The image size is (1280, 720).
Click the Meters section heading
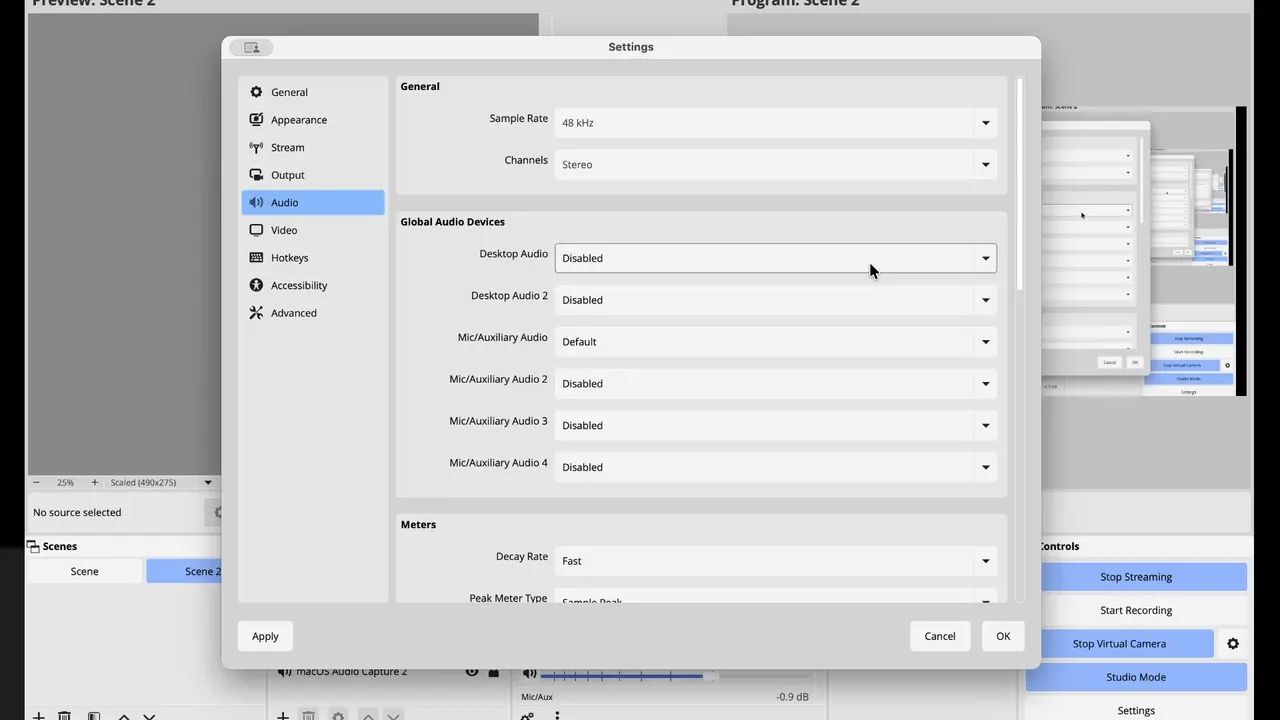pyautogui.click(x=418, y=525)
